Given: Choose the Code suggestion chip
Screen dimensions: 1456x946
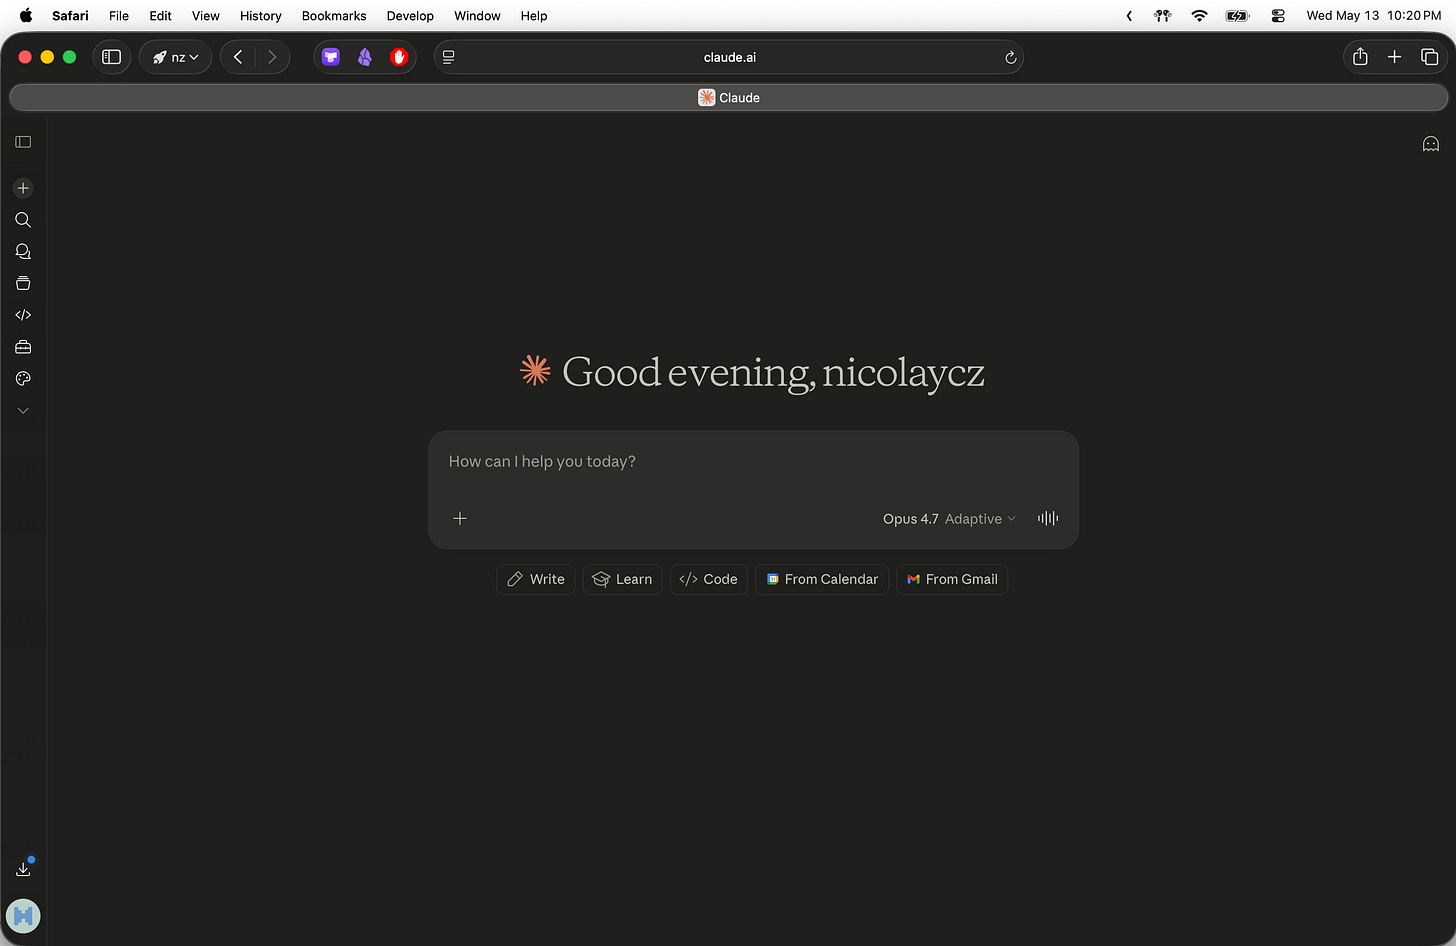Looking at the screenshot, I should click(709, 579).
